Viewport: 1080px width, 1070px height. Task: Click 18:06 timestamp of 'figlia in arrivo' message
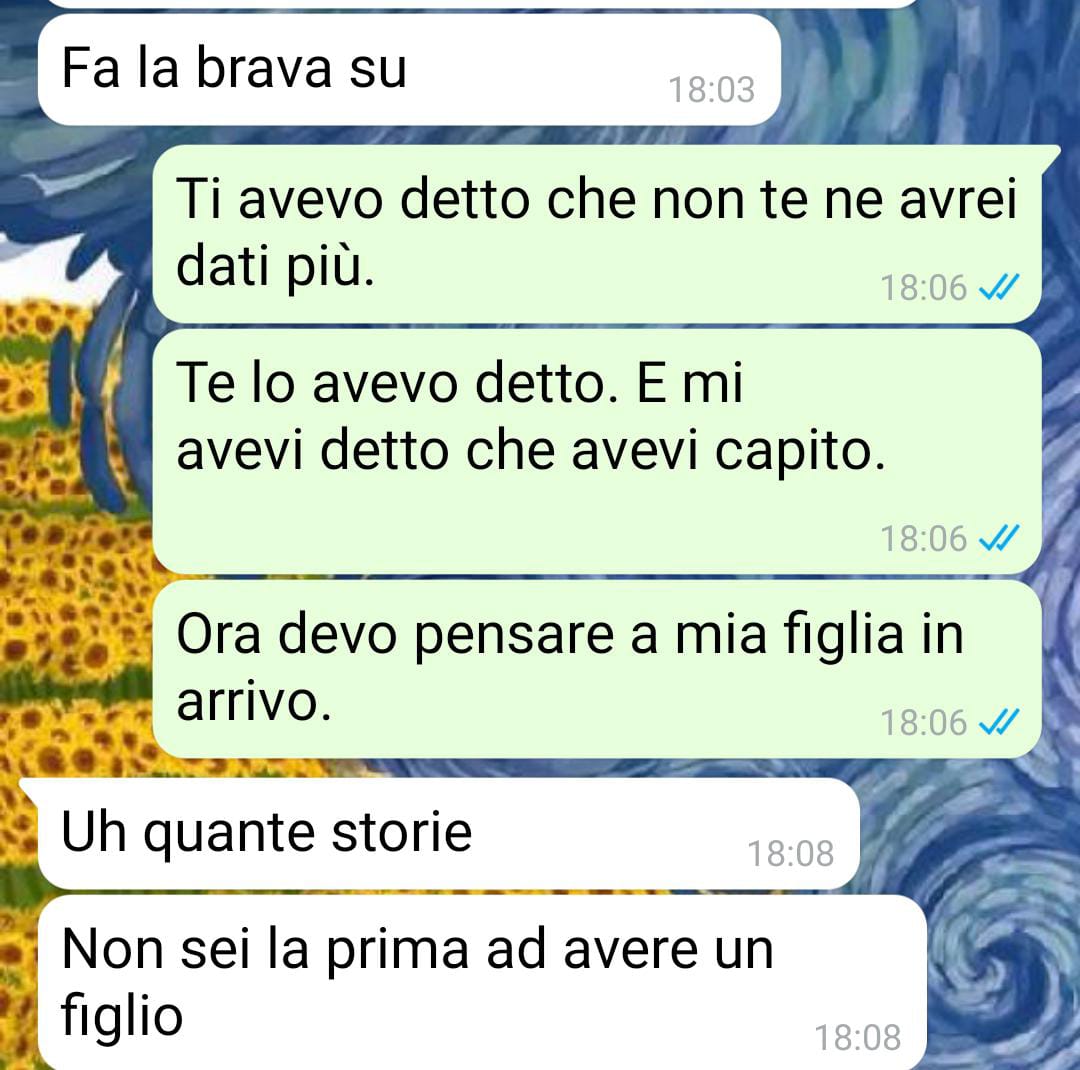pyautogui.click(x=924, y=723)
